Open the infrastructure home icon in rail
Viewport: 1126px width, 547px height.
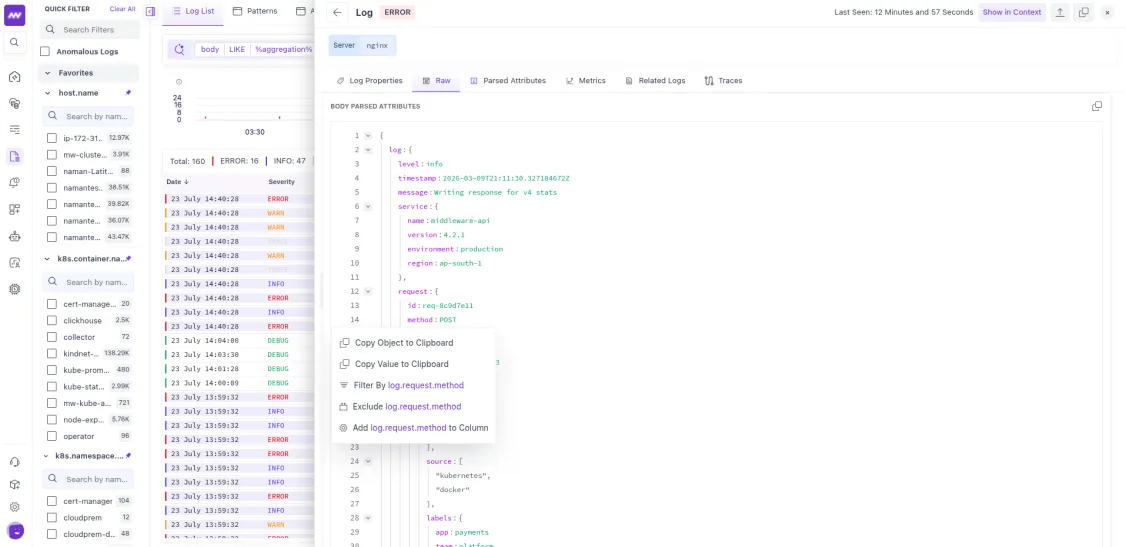coord(14,77)
